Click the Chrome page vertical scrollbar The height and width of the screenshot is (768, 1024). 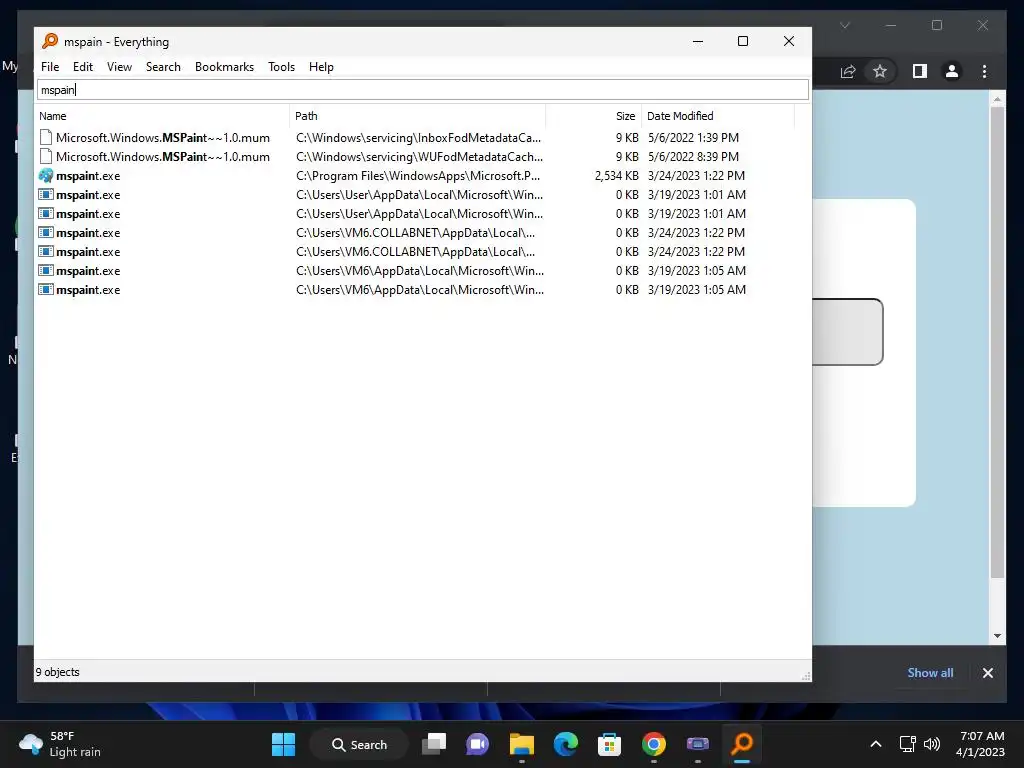click(997, 342)
